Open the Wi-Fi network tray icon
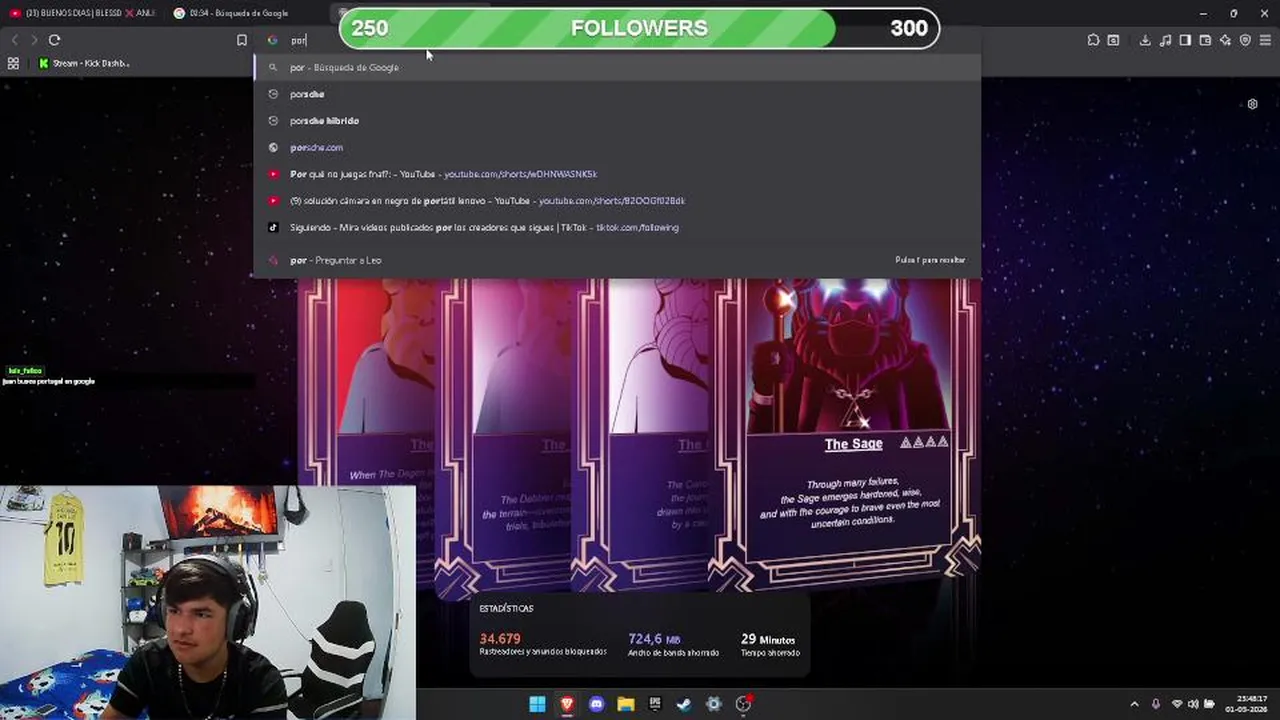The width and height of the screenshot is (1280, 720). 1177,704
